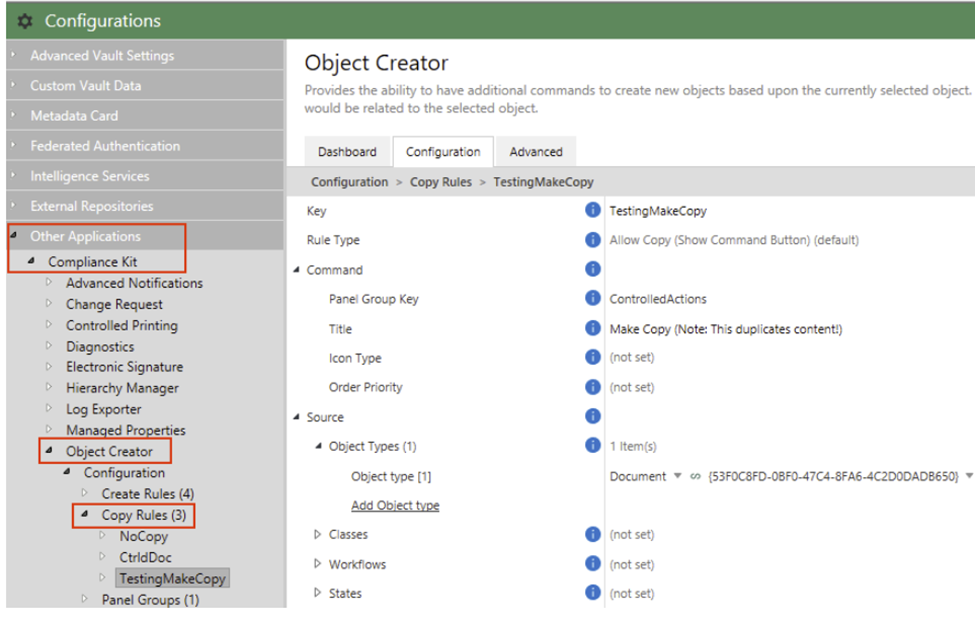Expand External Repositories section

13,205
